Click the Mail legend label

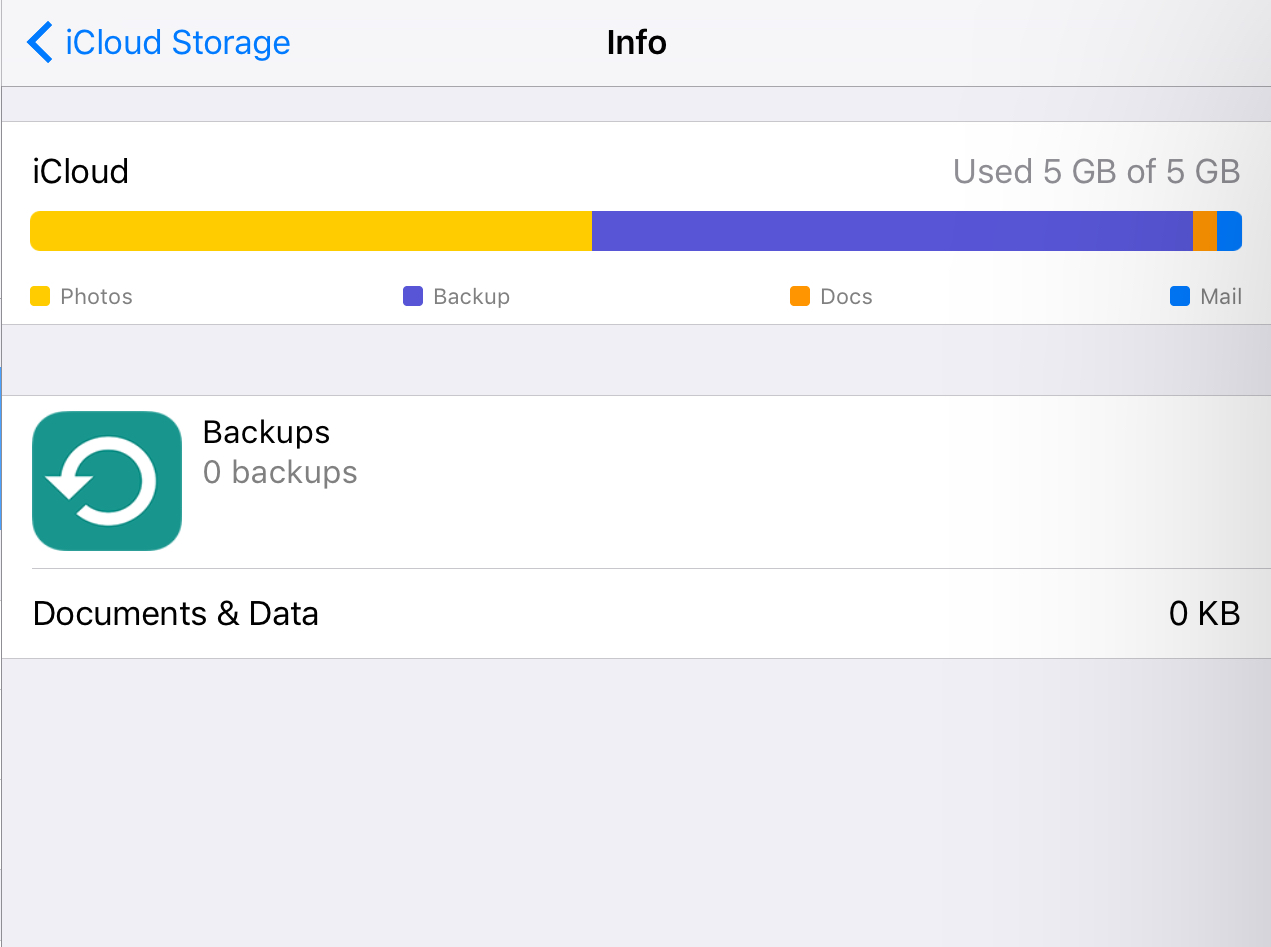pos(1221,296)
